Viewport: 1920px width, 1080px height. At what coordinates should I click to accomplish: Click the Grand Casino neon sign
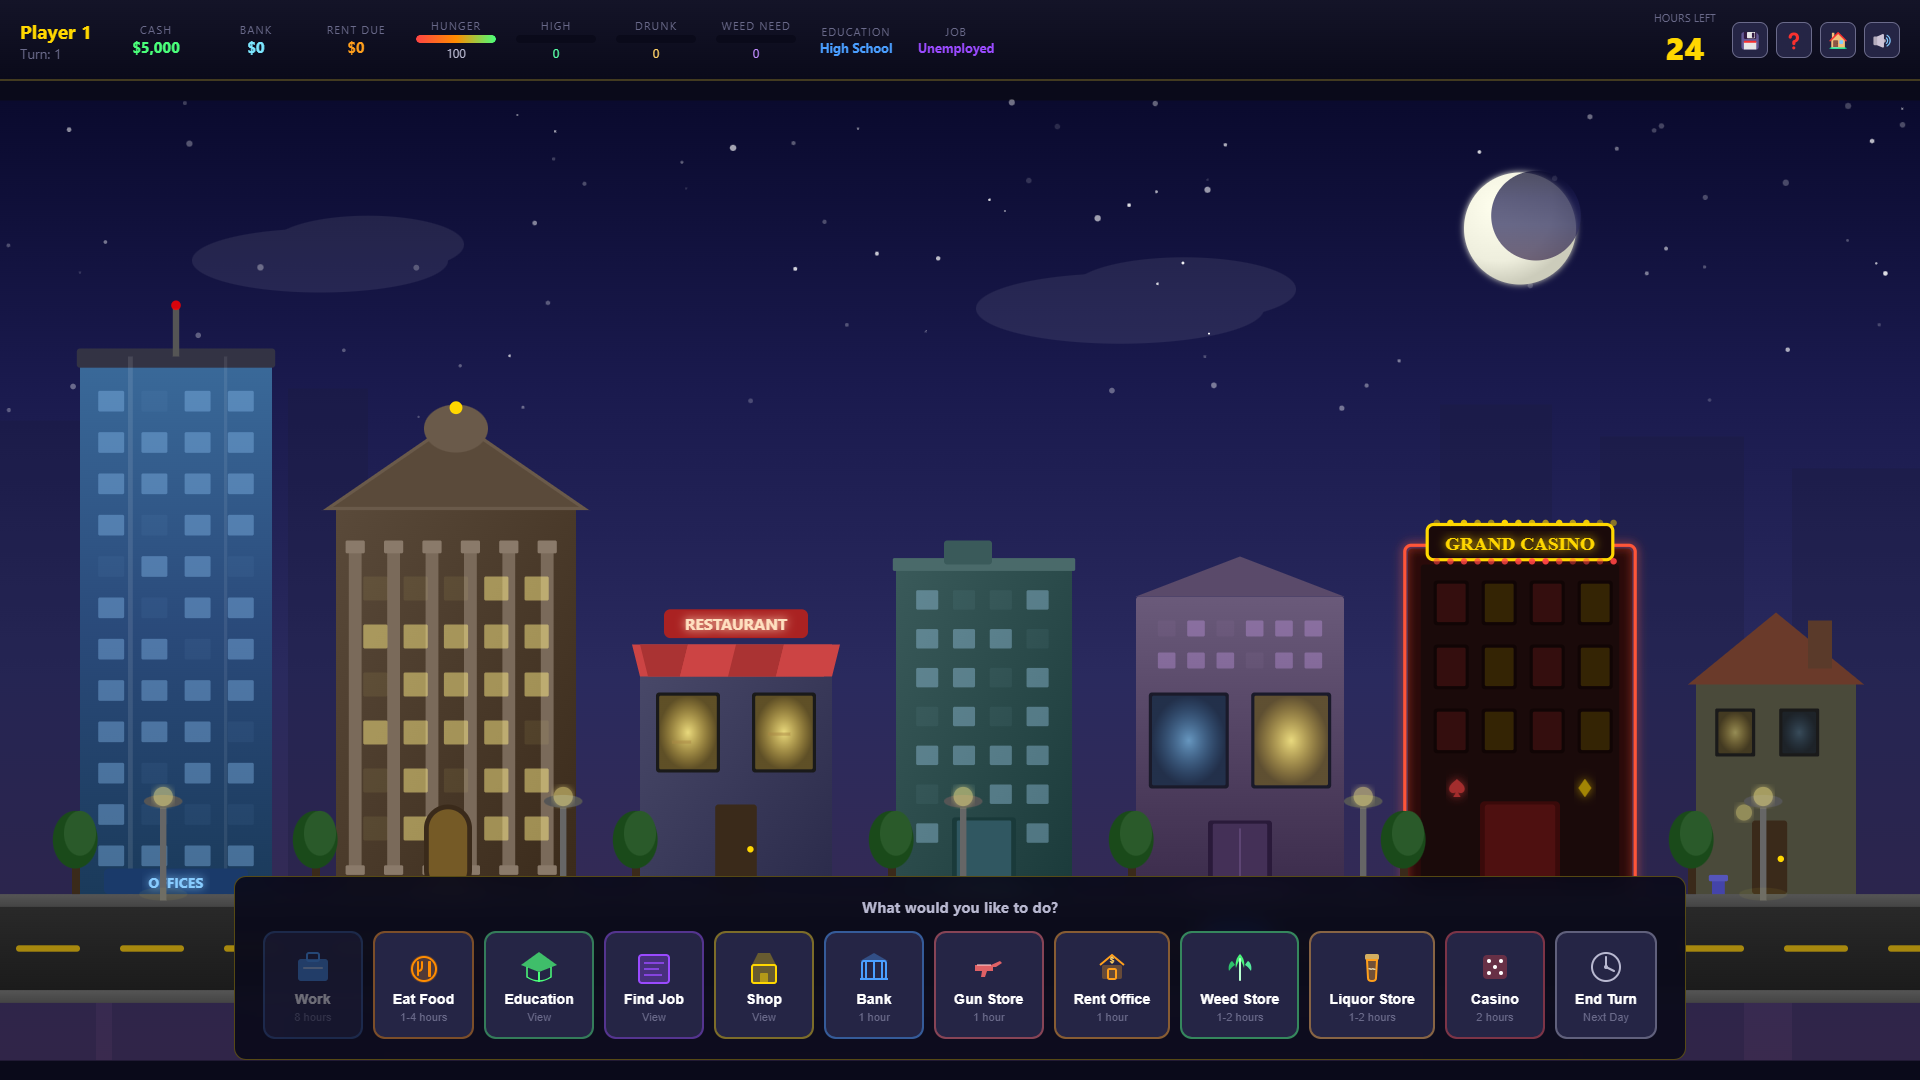pyautogui.click(x=1519, y=544)
